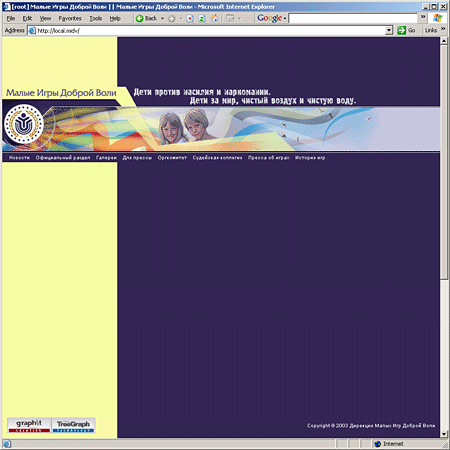The height and width of the screenshot is (450, 450).
Task: Refresh the page using the Refresh icon
Action: 202,18
